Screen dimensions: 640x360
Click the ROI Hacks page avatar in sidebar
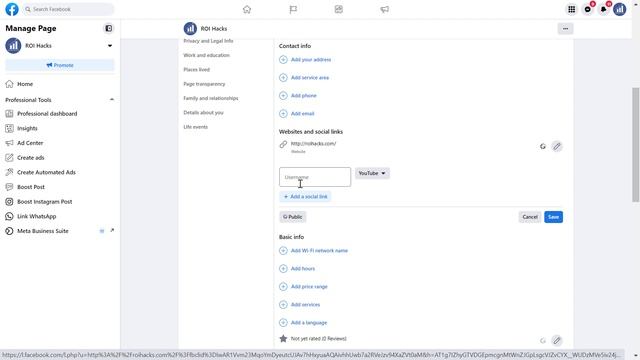point(13,46)
